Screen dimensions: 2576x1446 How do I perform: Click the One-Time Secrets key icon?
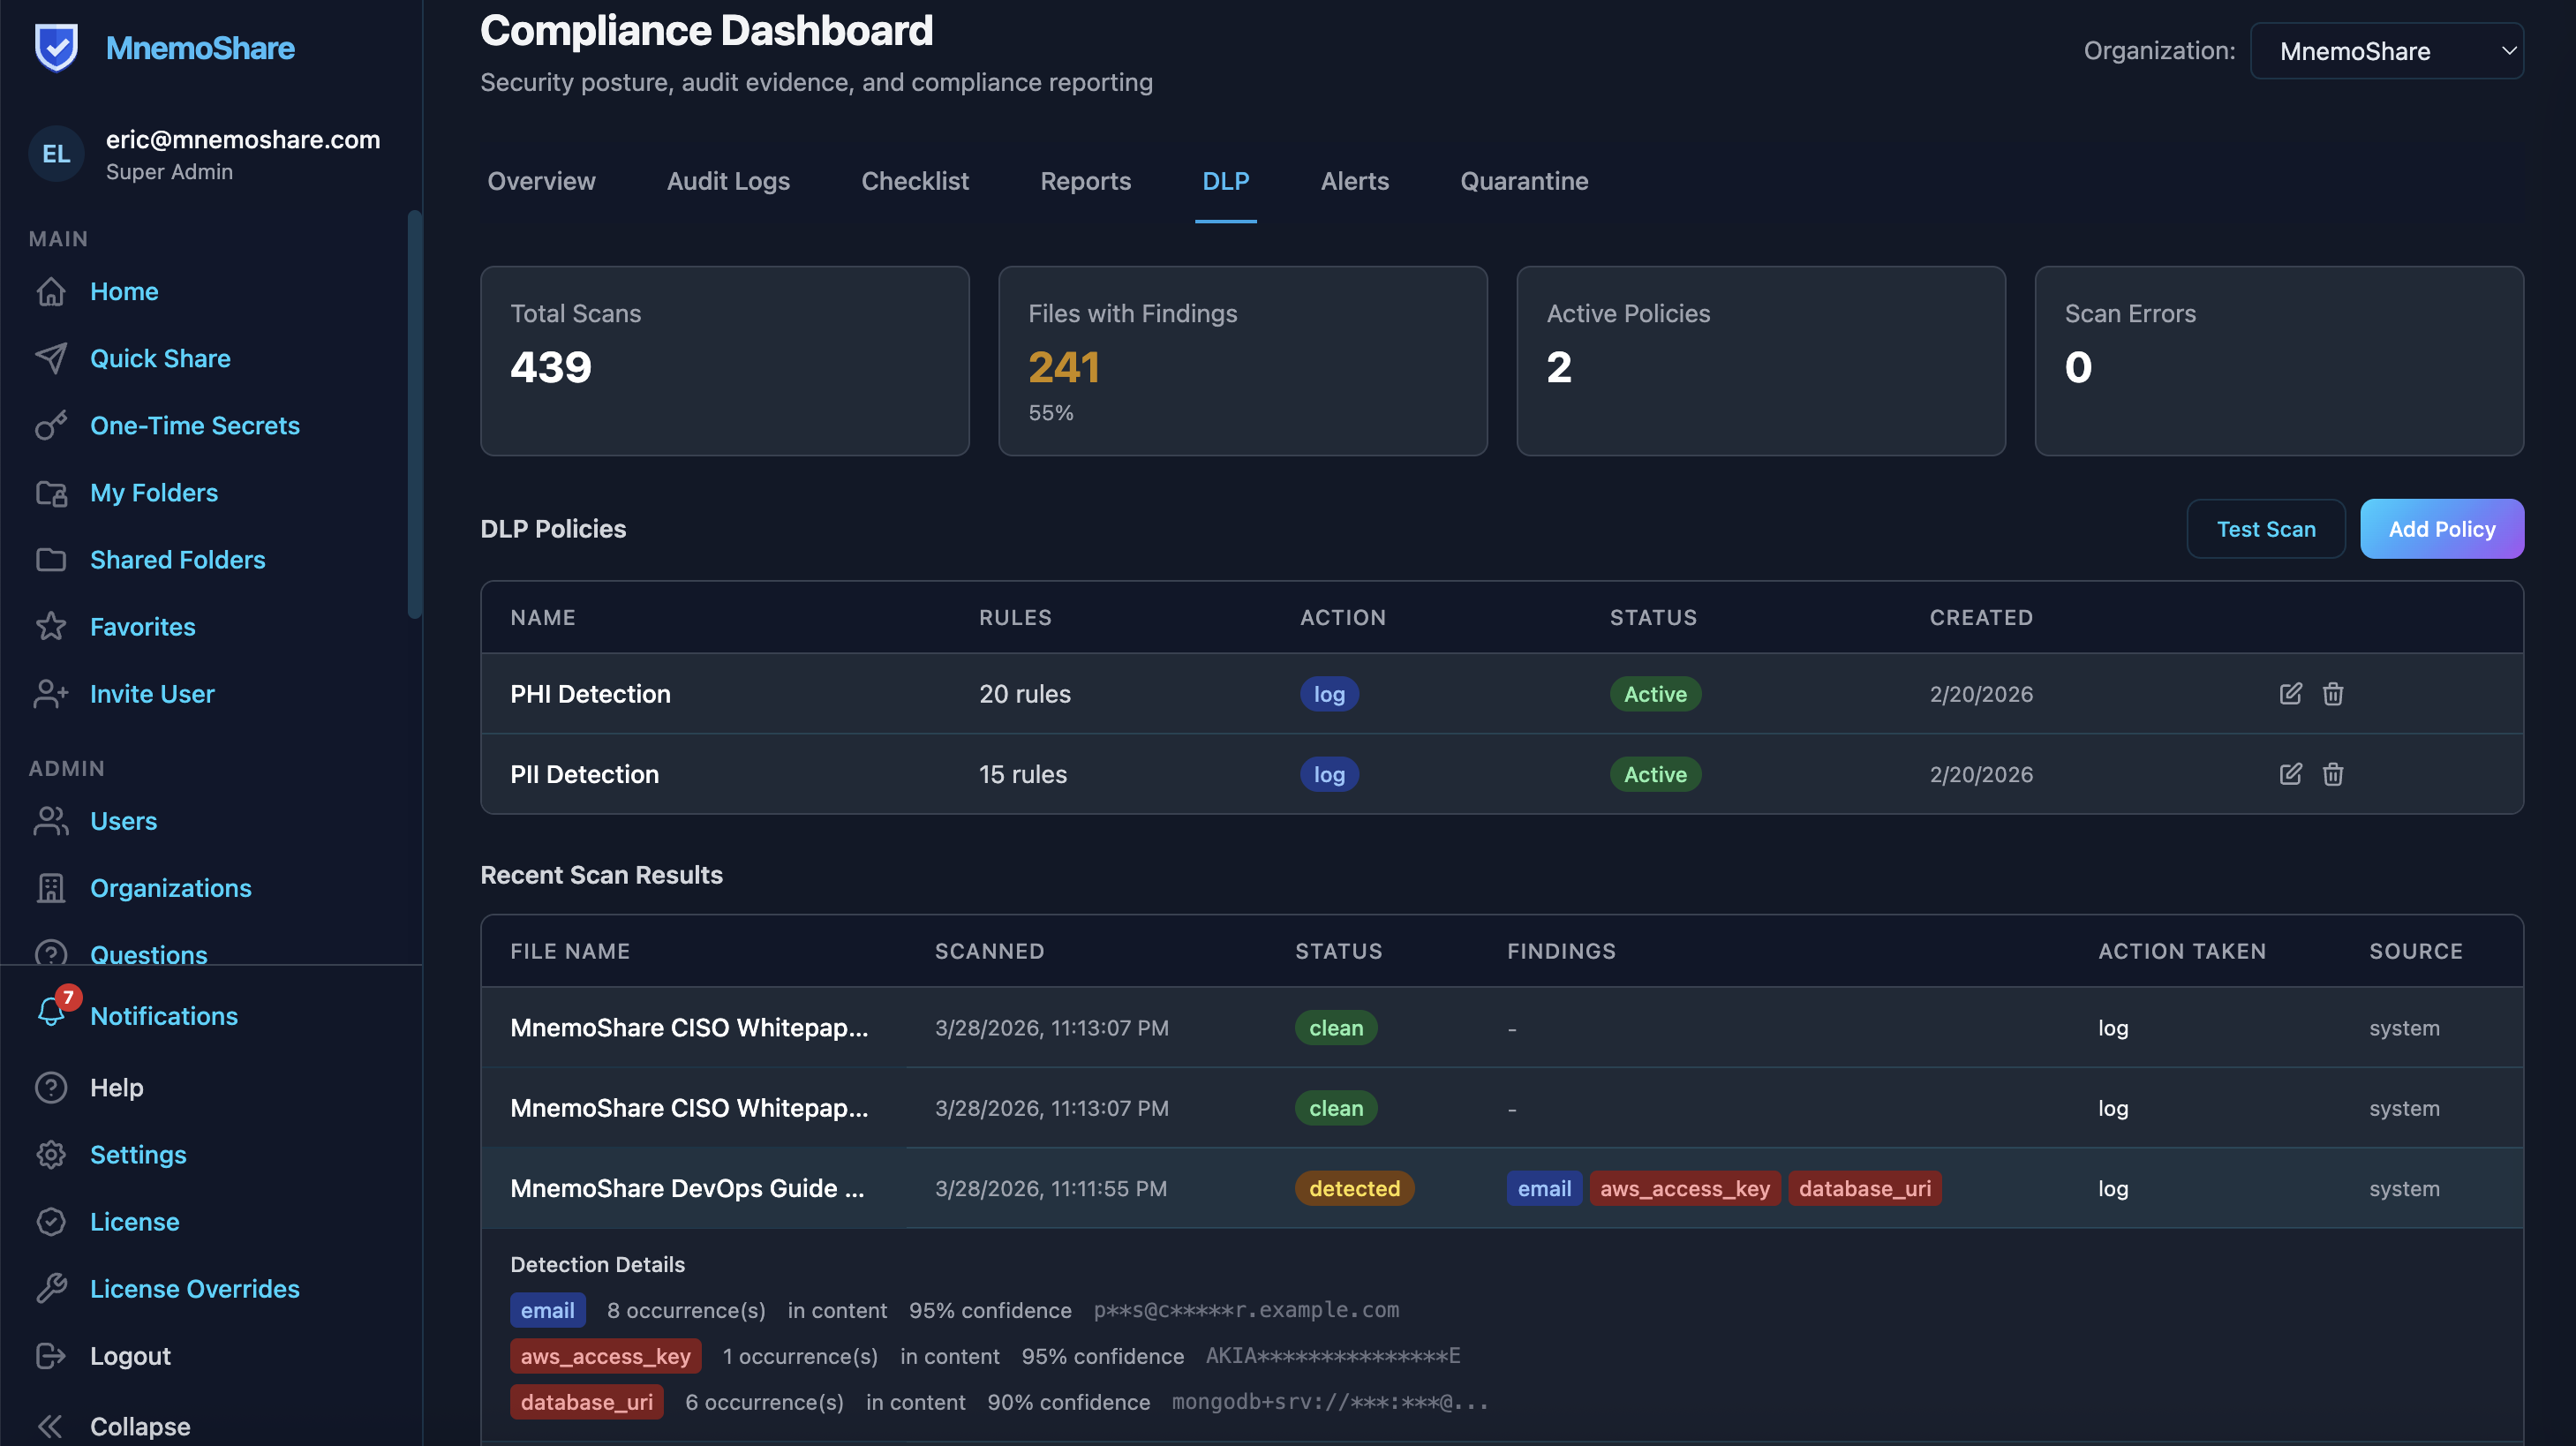(51, 425)
